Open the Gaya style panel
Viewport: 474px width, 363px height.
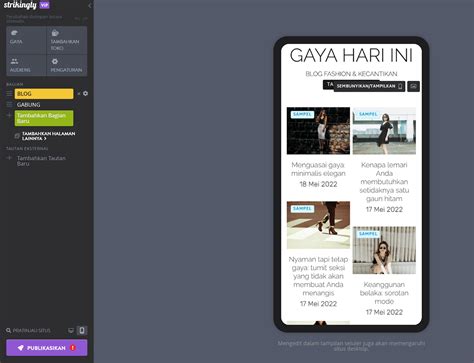click(x=26, y=40)
